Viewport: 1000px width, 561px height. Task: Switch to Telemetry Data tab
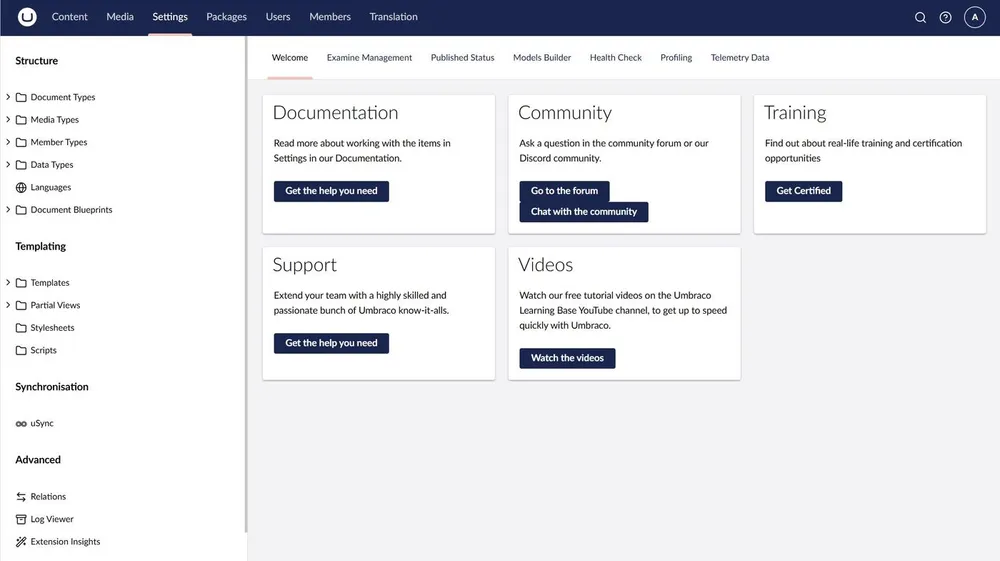coord(740,57)
